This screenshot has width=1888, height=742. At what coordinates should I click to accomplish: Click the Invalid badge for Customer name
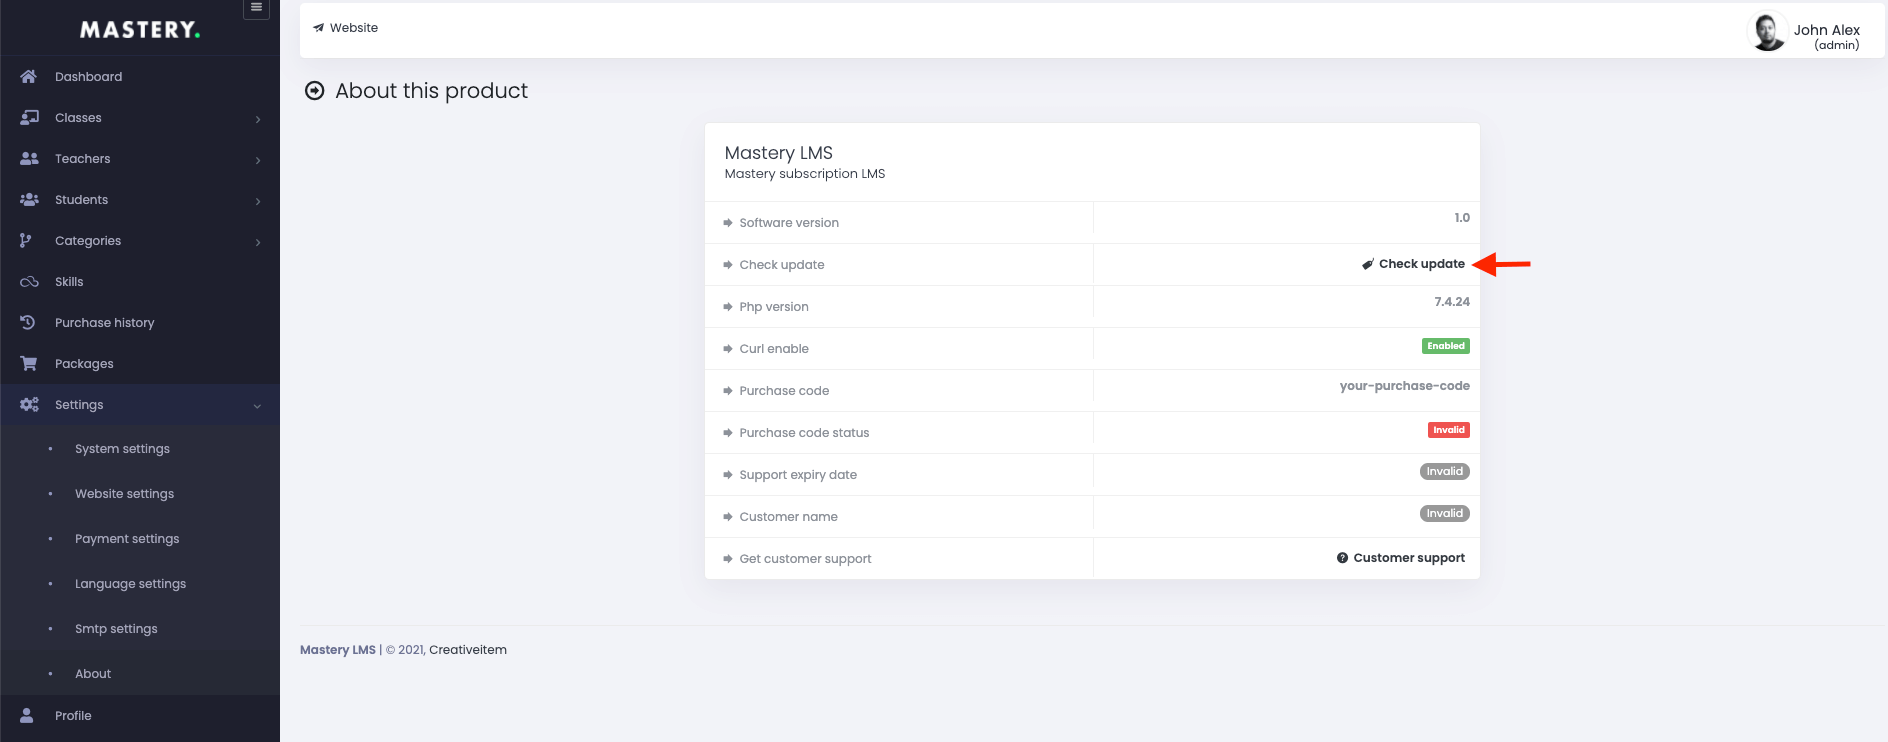(x=1445, y=514)
